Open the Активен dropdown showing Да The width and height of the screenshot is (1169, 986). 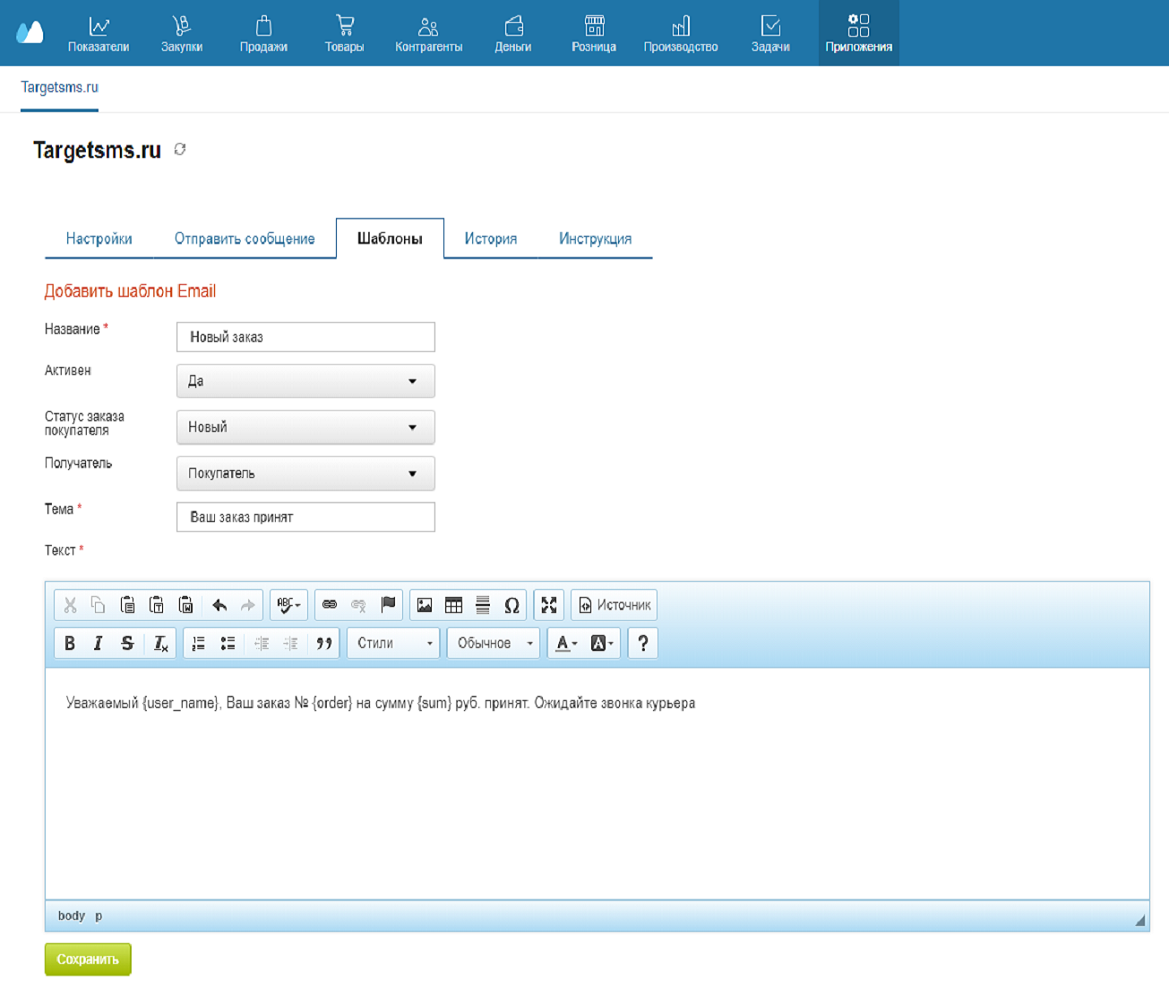pyautogui.click(x=306, y=381)
